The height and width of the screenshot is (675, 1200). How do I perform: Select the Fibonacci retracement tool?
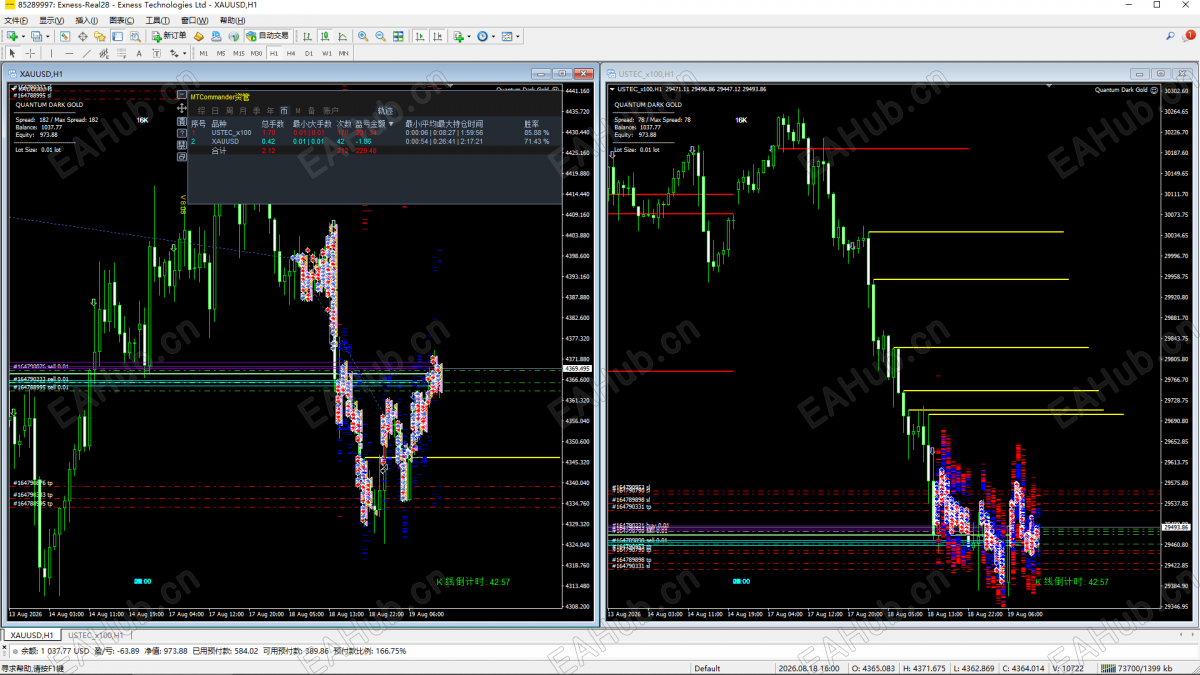tap(121, 53)
